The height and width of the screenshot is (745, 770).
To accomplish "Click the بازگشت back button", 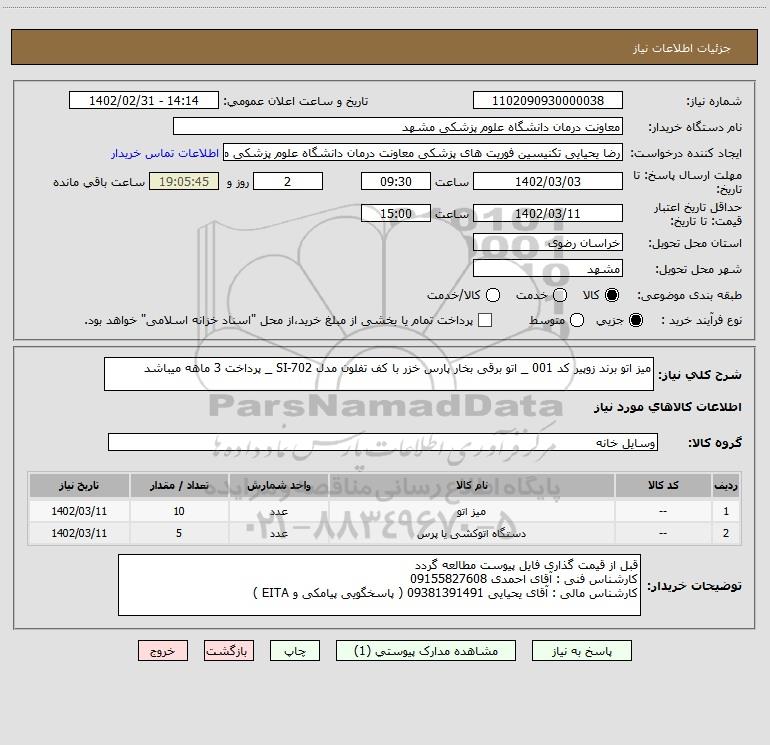I will (x=229, y=651).
